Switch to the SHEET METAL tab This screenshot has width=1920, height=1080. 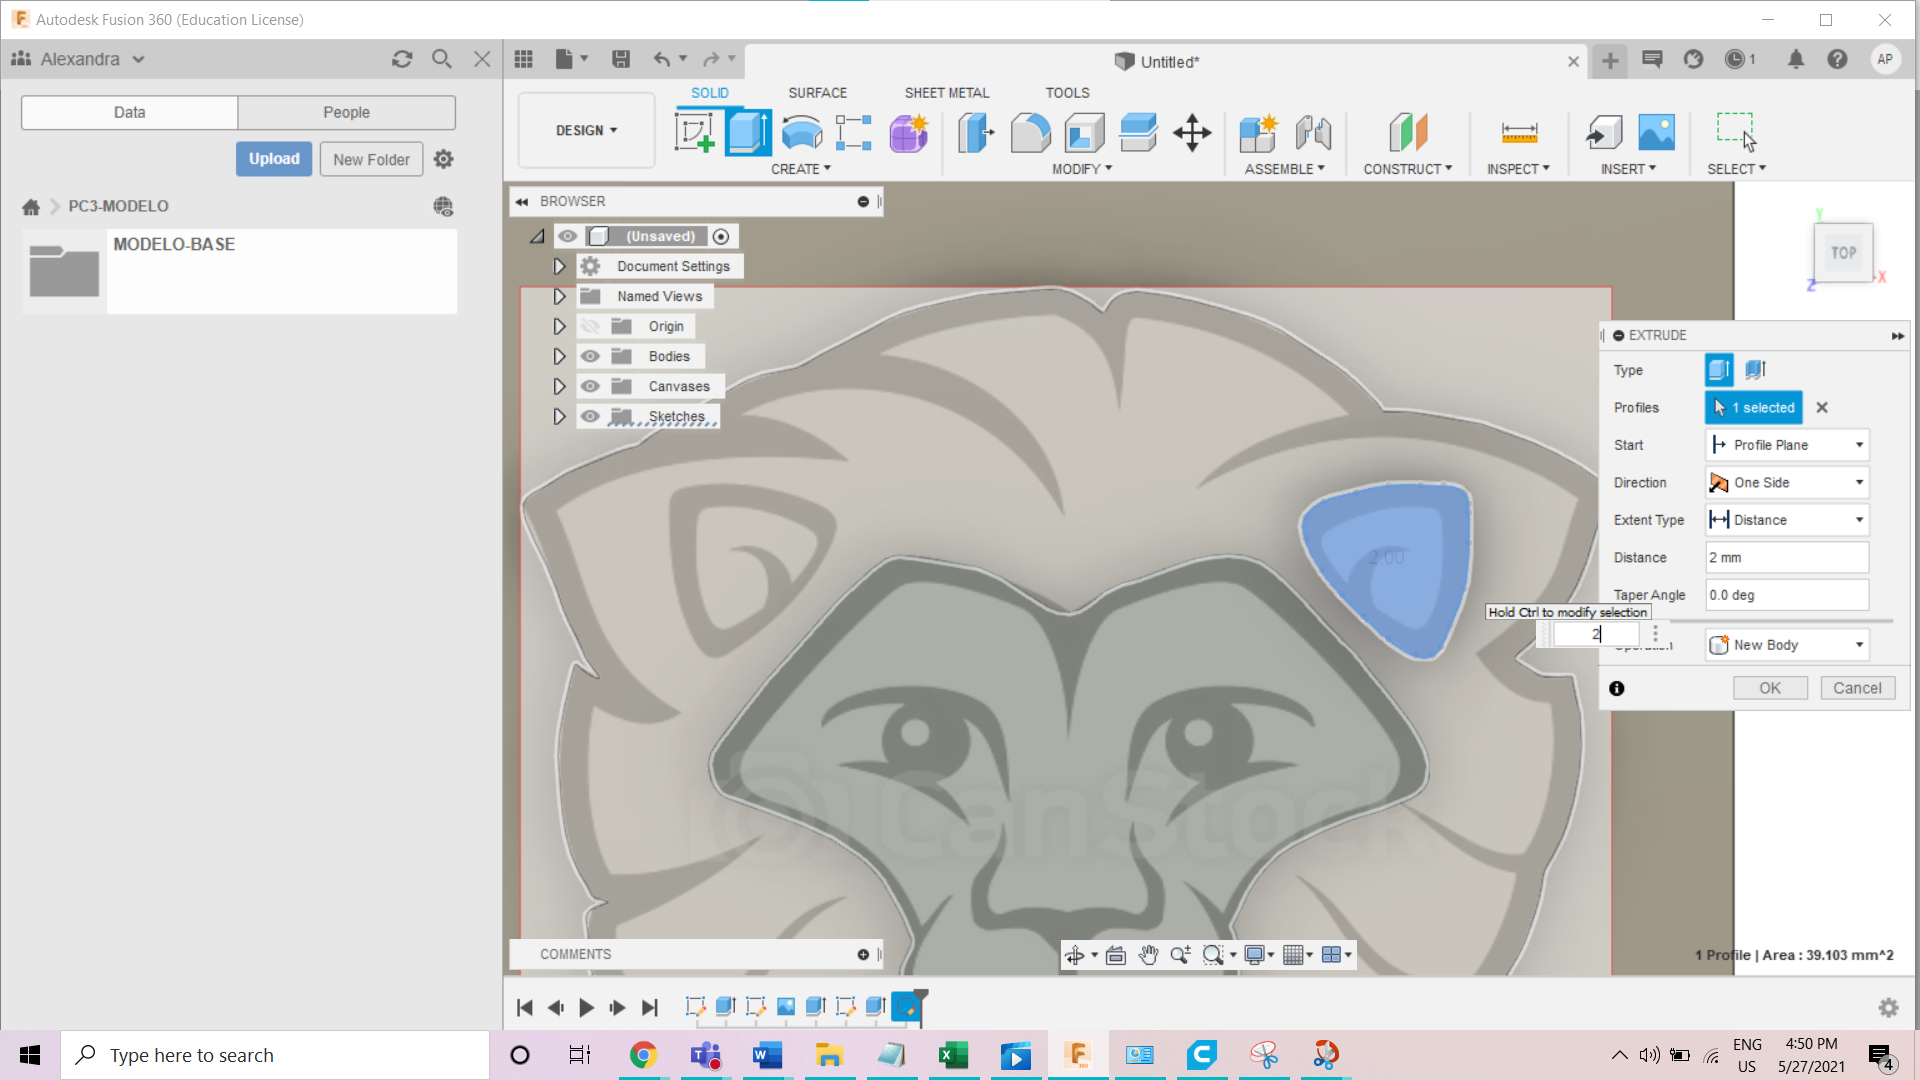pyautogui.click(x=946, y=92)
